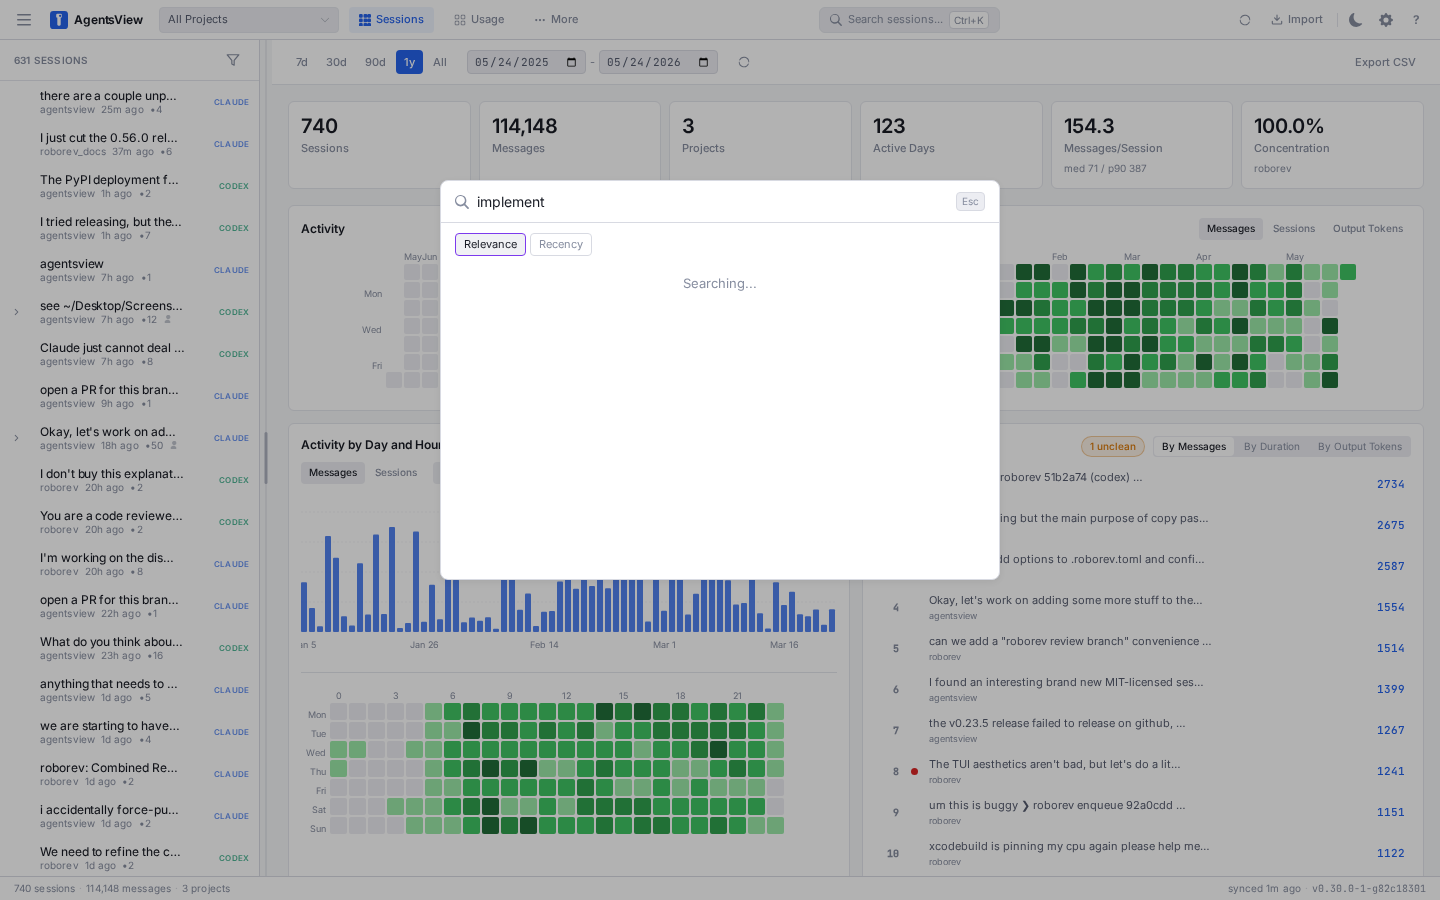Select Sessions in Activity by Day and Hour
The height and width of the screenshot is (900, 1440).
click(396, 473)
